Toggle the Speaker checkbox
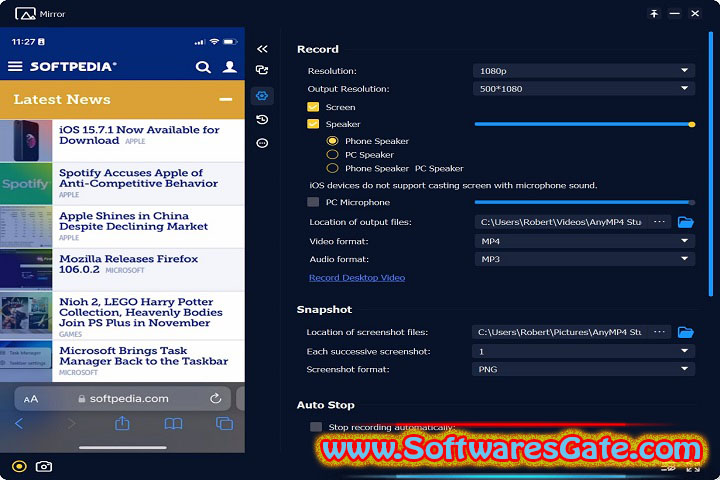 pyautogui.click(x=313, y=124)
